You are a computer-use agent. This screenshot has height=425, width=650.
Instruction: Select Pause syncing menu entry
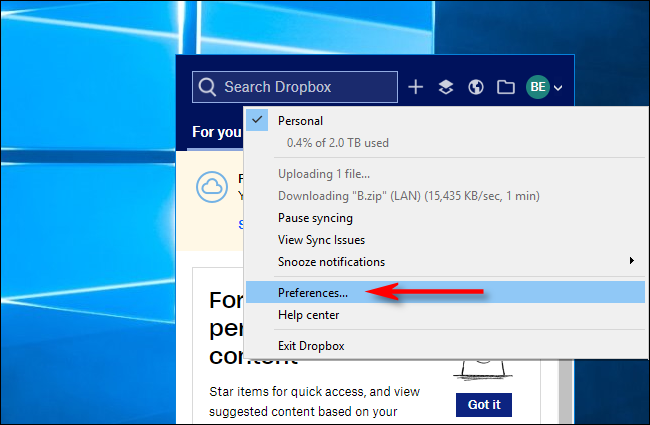[315, 218]
